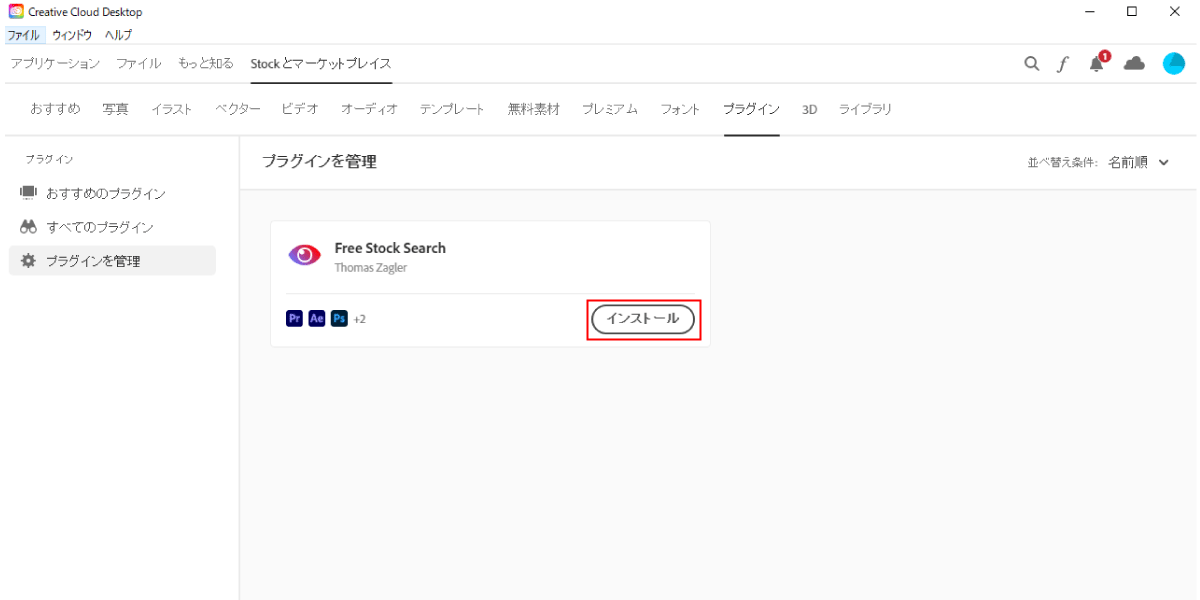Viewport: 1200px width, 600px height.
Task: Go to ビデオ category tab
Action: pos(300,109)
